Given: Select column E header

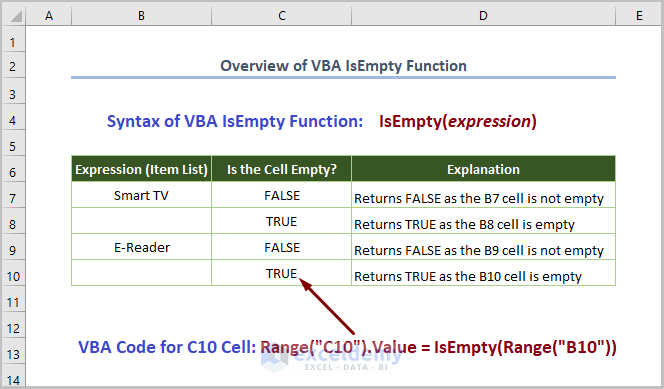Looking at the screenshot, I should [639, 16].
